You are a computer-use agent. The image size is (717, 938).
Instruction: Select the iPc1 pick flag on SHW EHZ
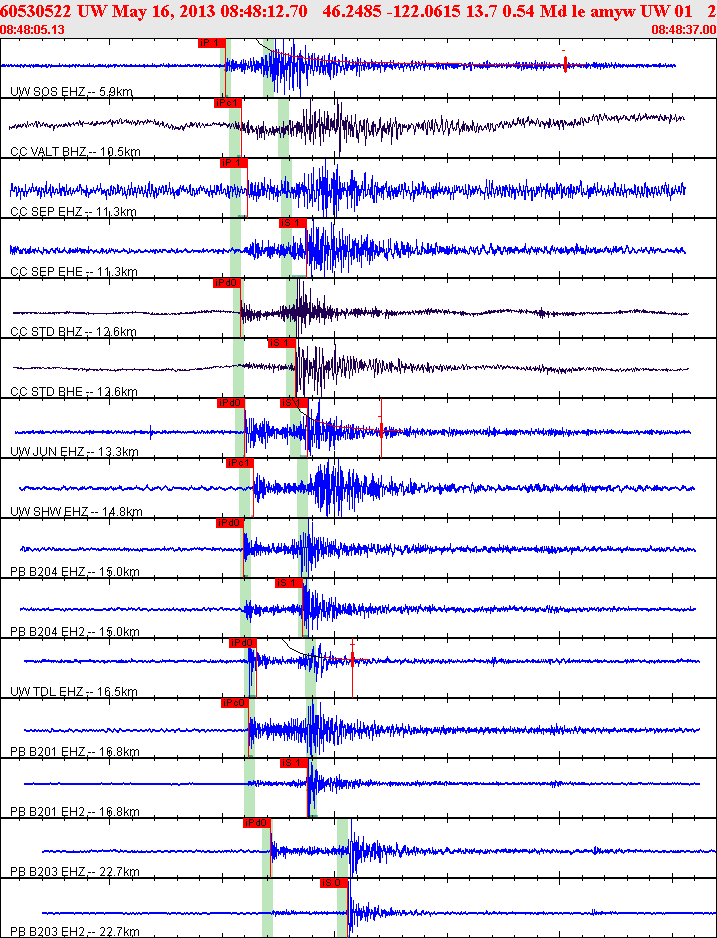click(x=240, y=463)
